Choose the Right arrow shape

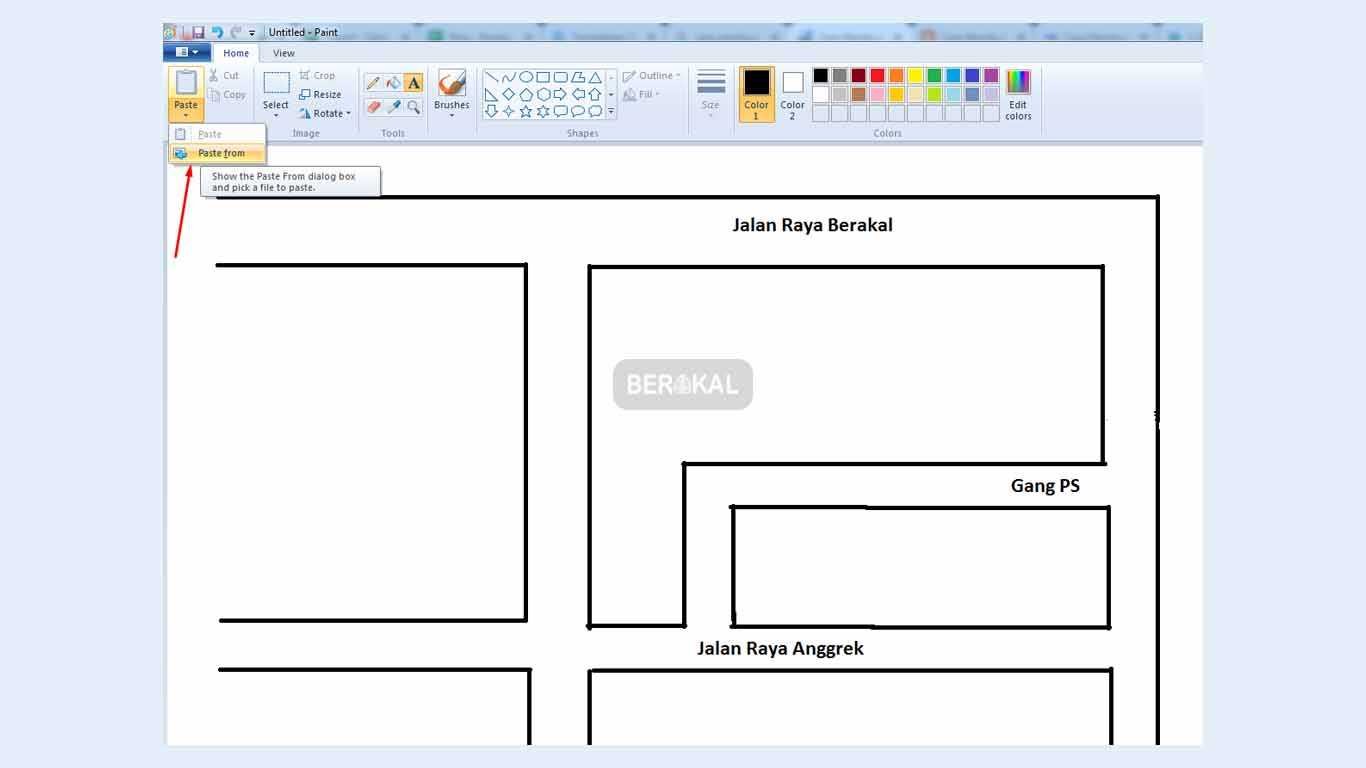coord(560,94)
